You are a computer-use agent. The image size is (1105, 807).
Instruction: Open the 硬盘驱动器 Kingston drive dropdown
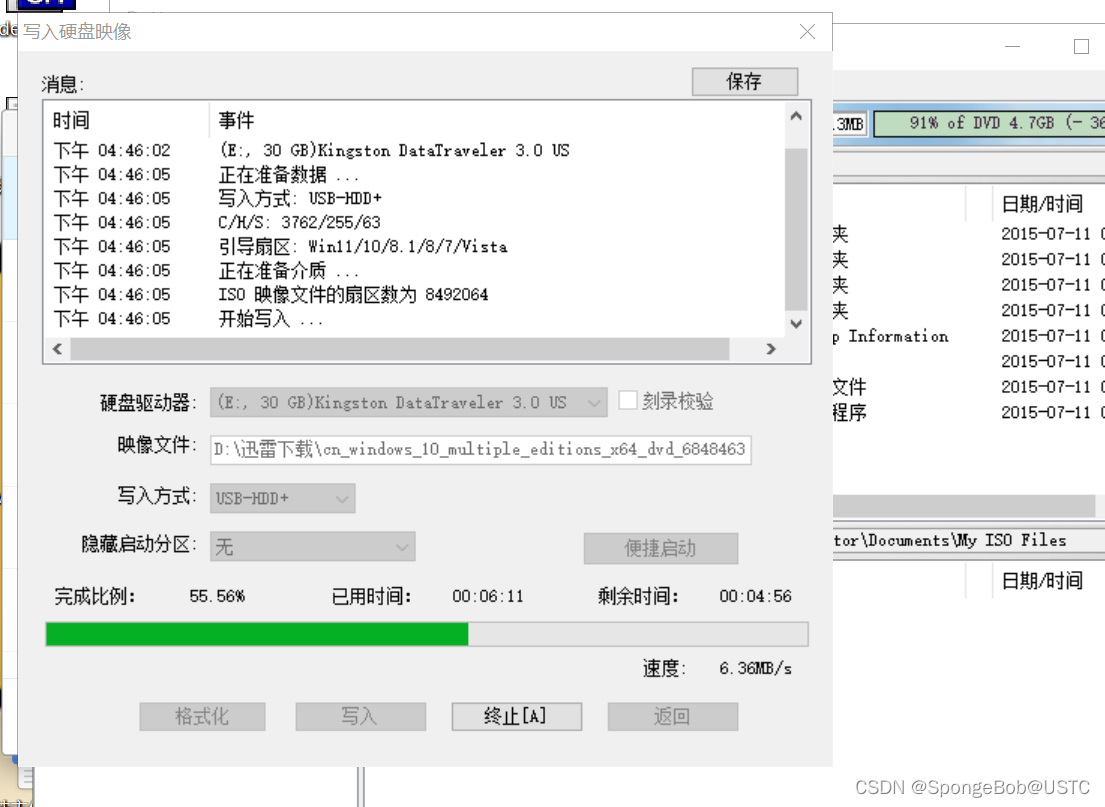408,402
